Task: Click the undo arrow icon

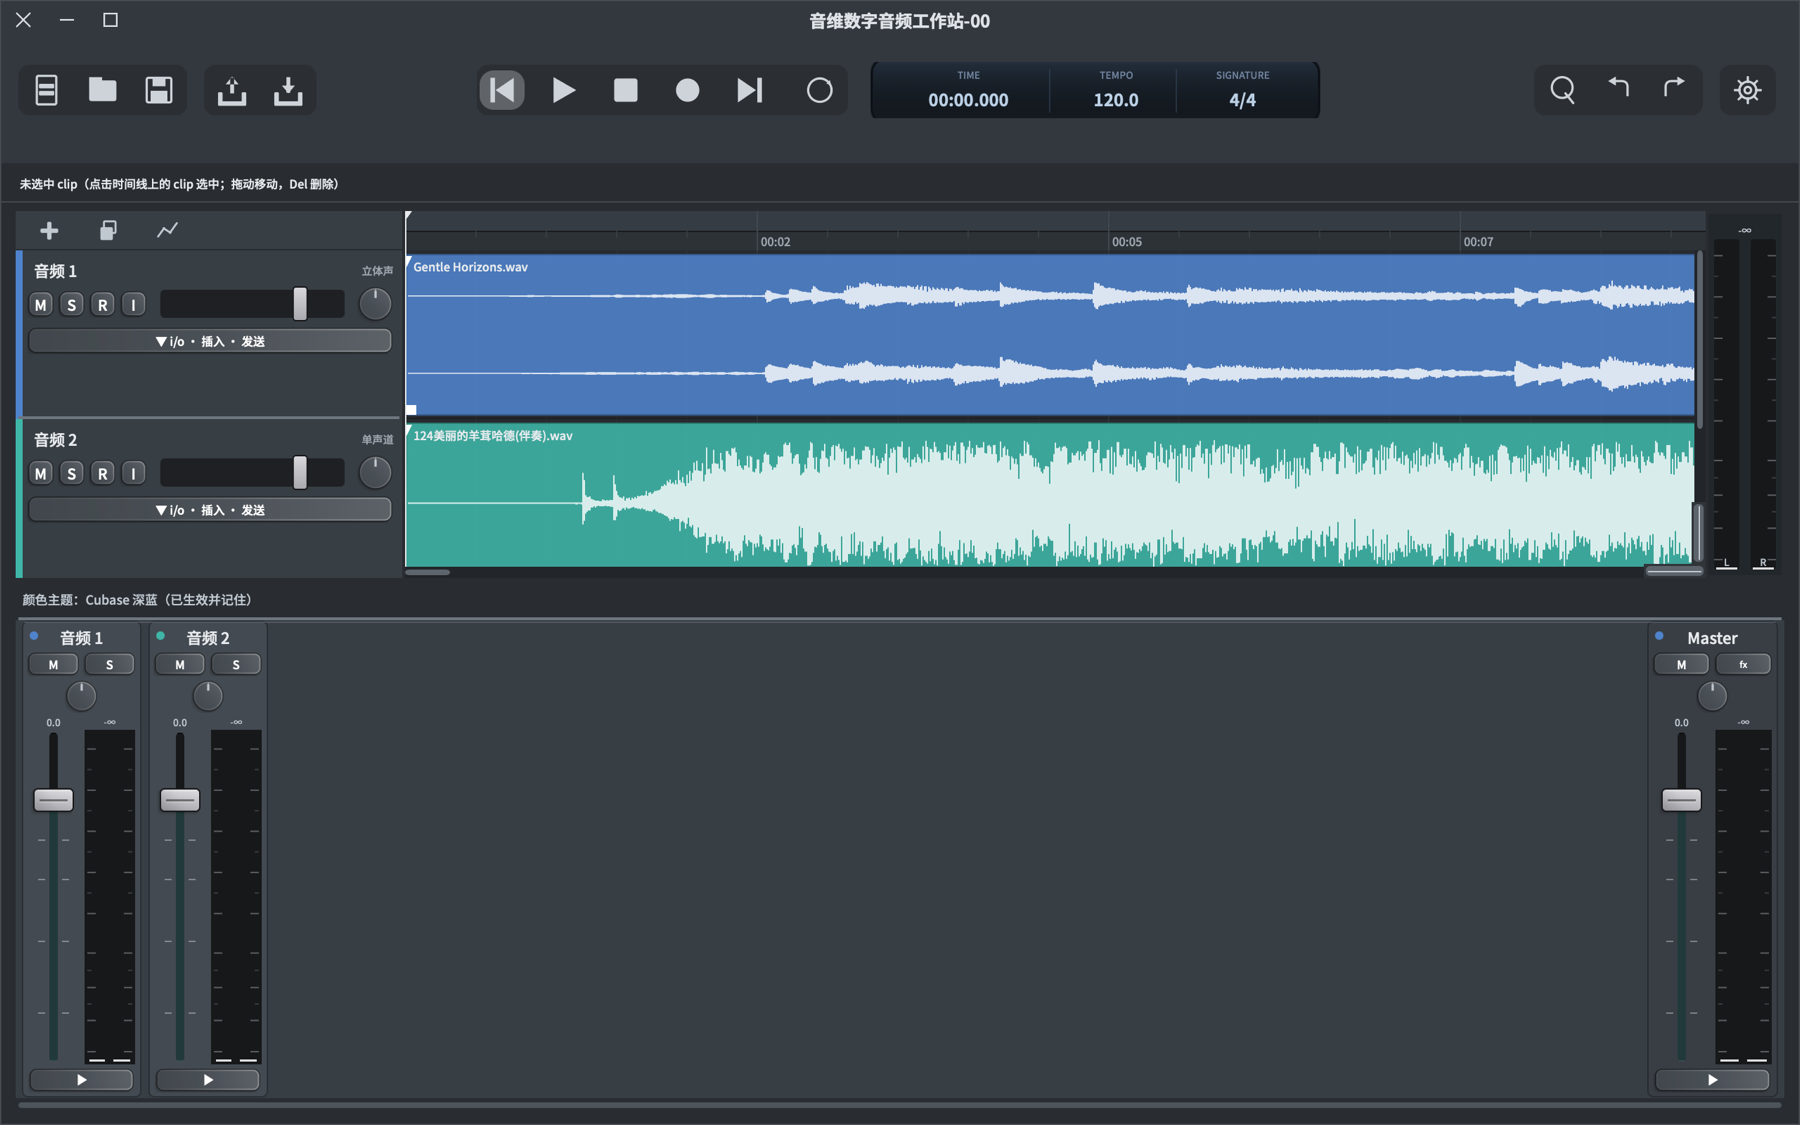Action: (1618, 89)
